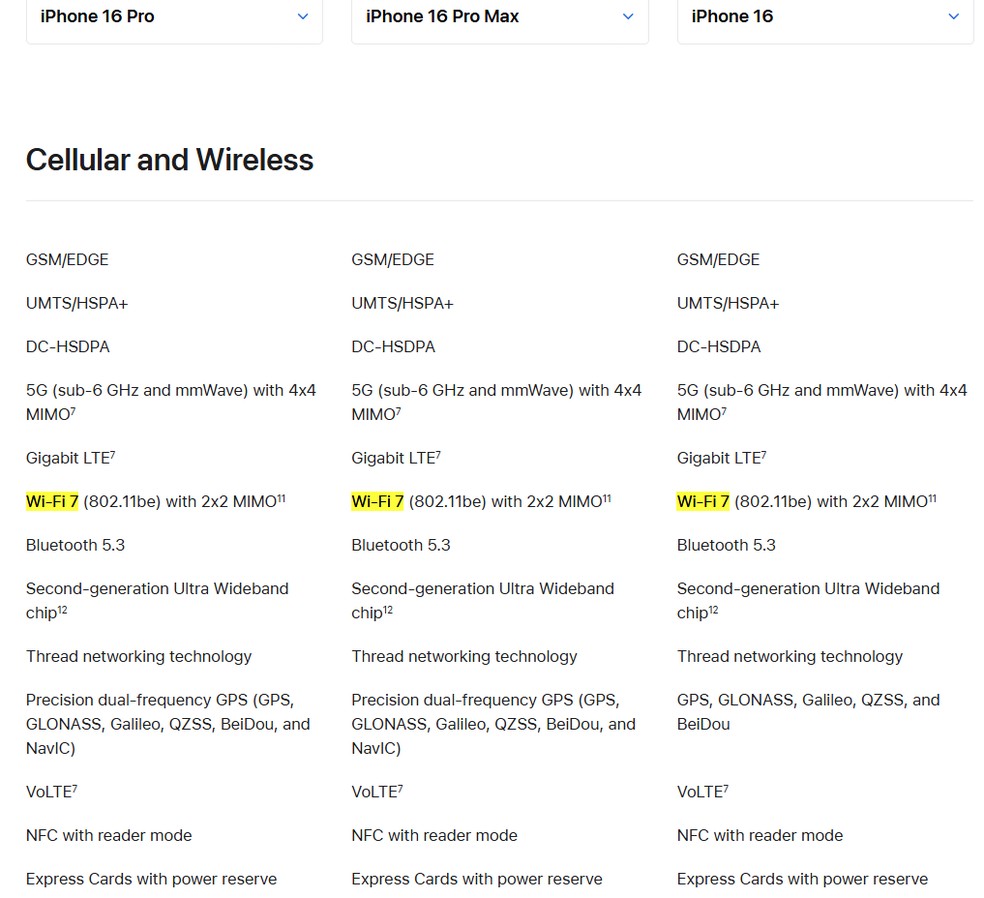This screenshot has height=898, width=984.
Task: Click VoLTE footnote 7 in first column
Action: pyautogui.click(x=75, y=788)
